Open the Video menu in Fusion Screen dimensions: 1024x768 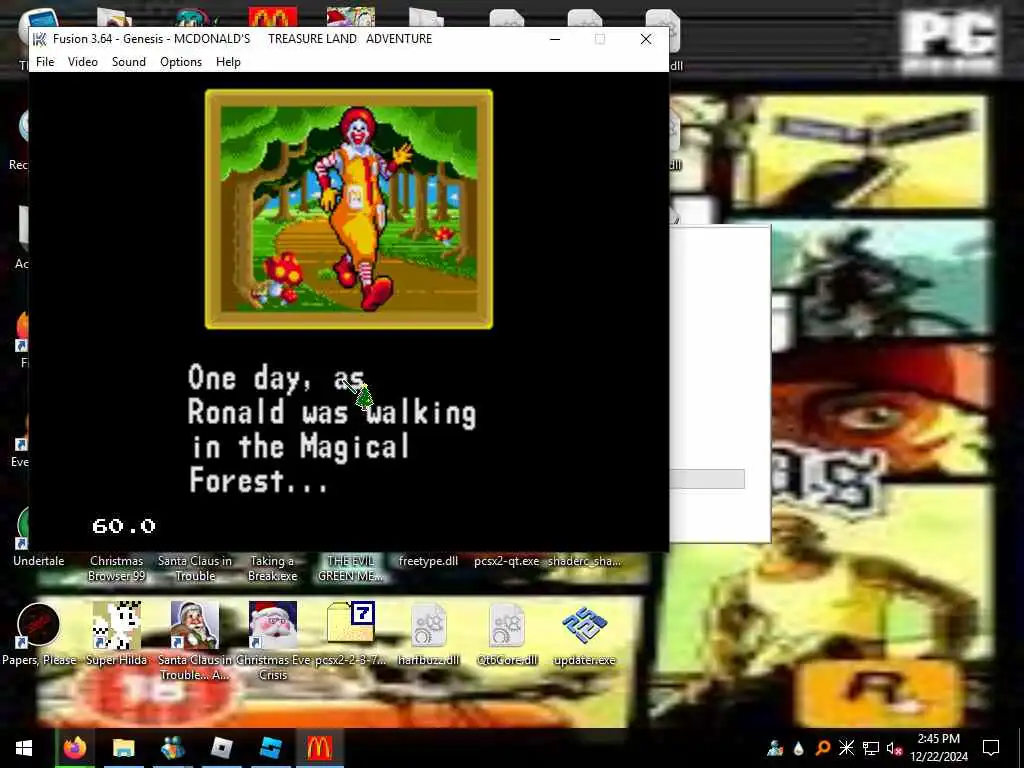coord(83,61)
